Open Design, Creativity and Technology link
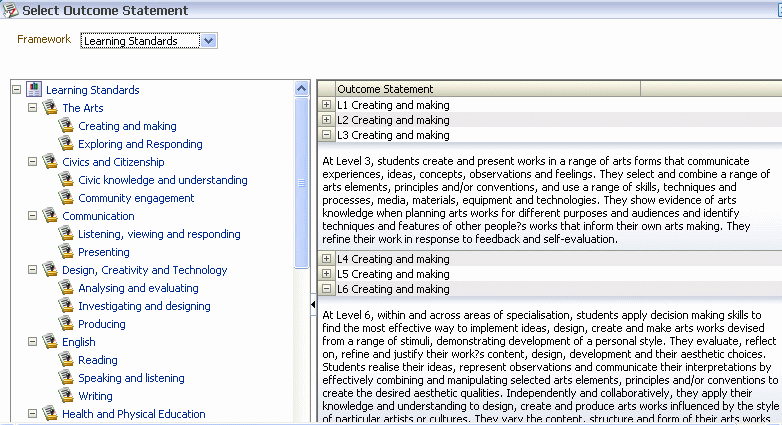This screenshot has width=782, height=425. click(145, 270)
